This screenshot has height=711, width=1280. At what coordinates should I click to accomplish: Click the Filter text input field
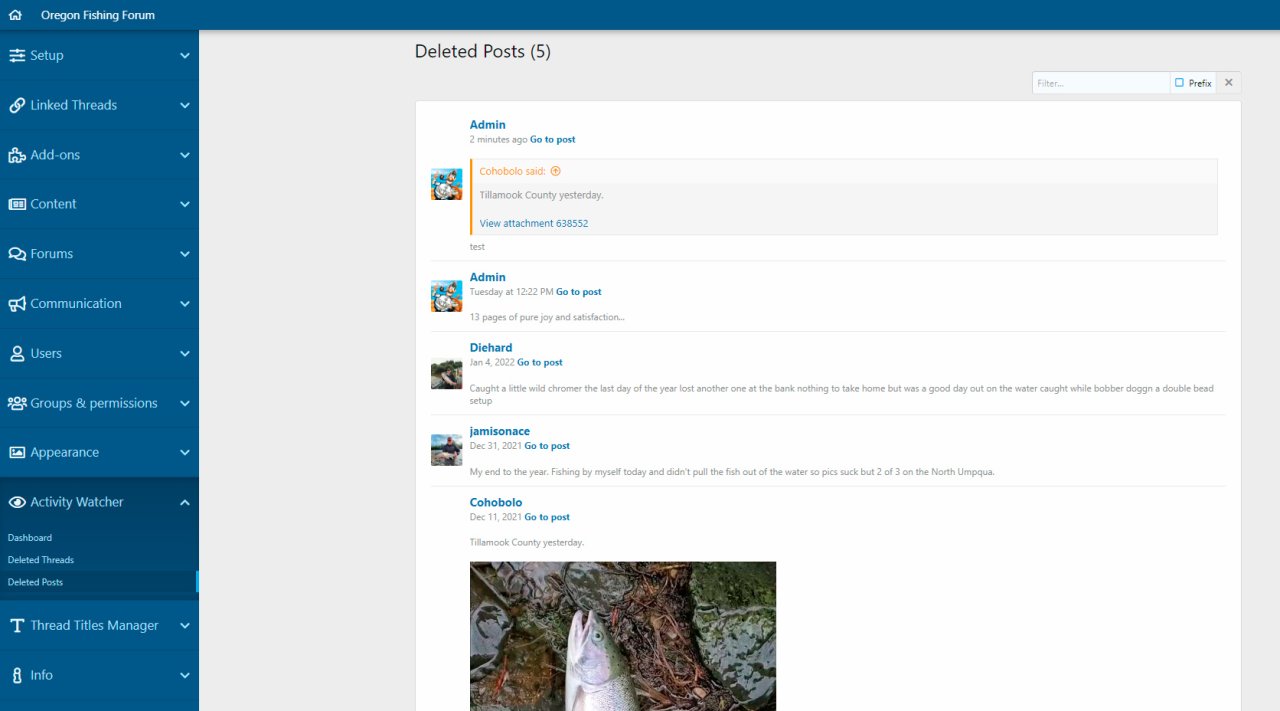click(x=1100, y=83)
